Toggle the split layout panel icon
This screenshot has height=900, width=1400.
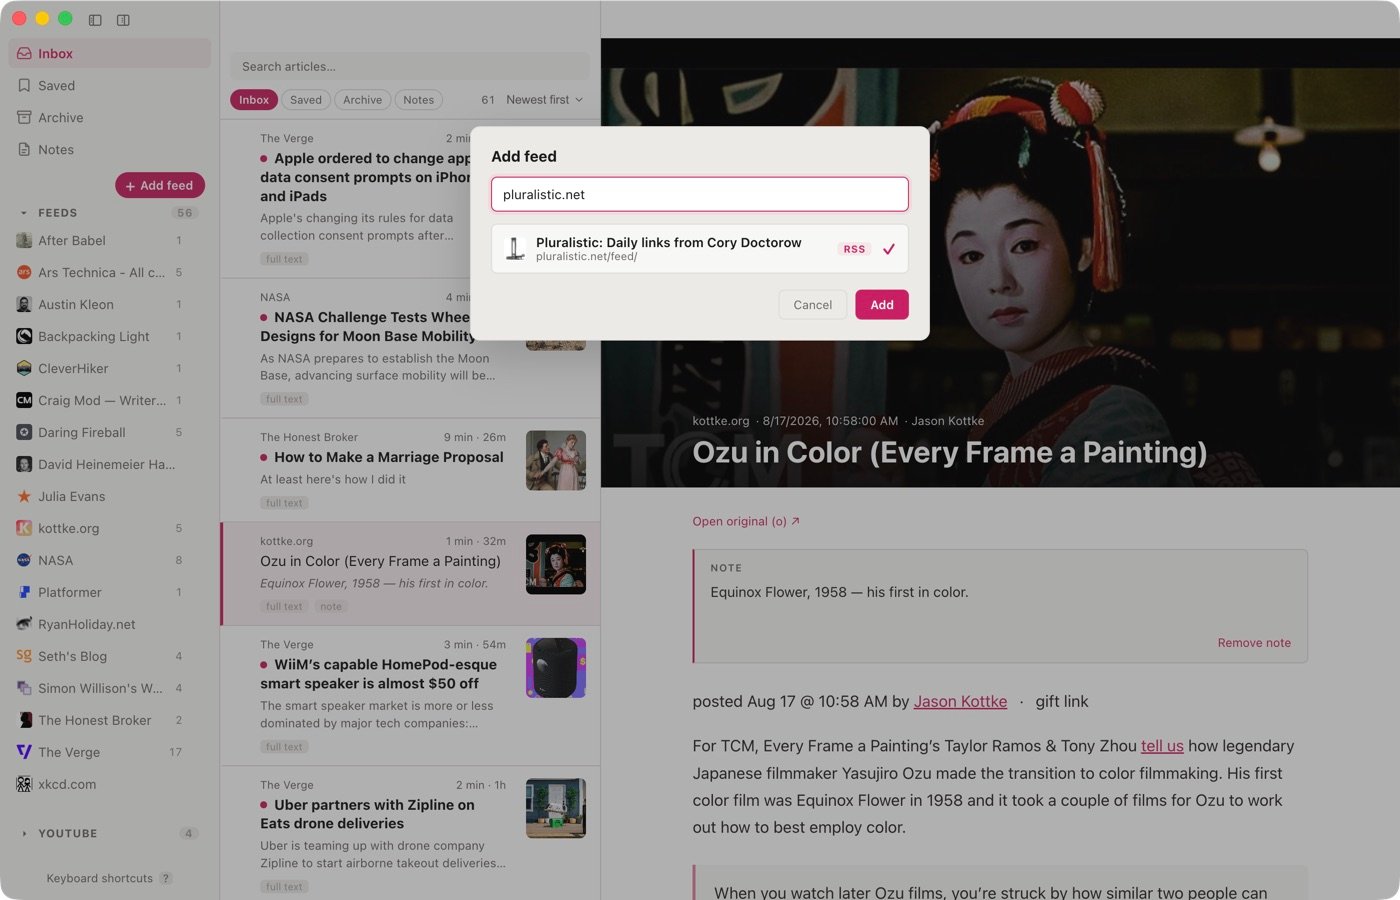[x=123, y=20]
